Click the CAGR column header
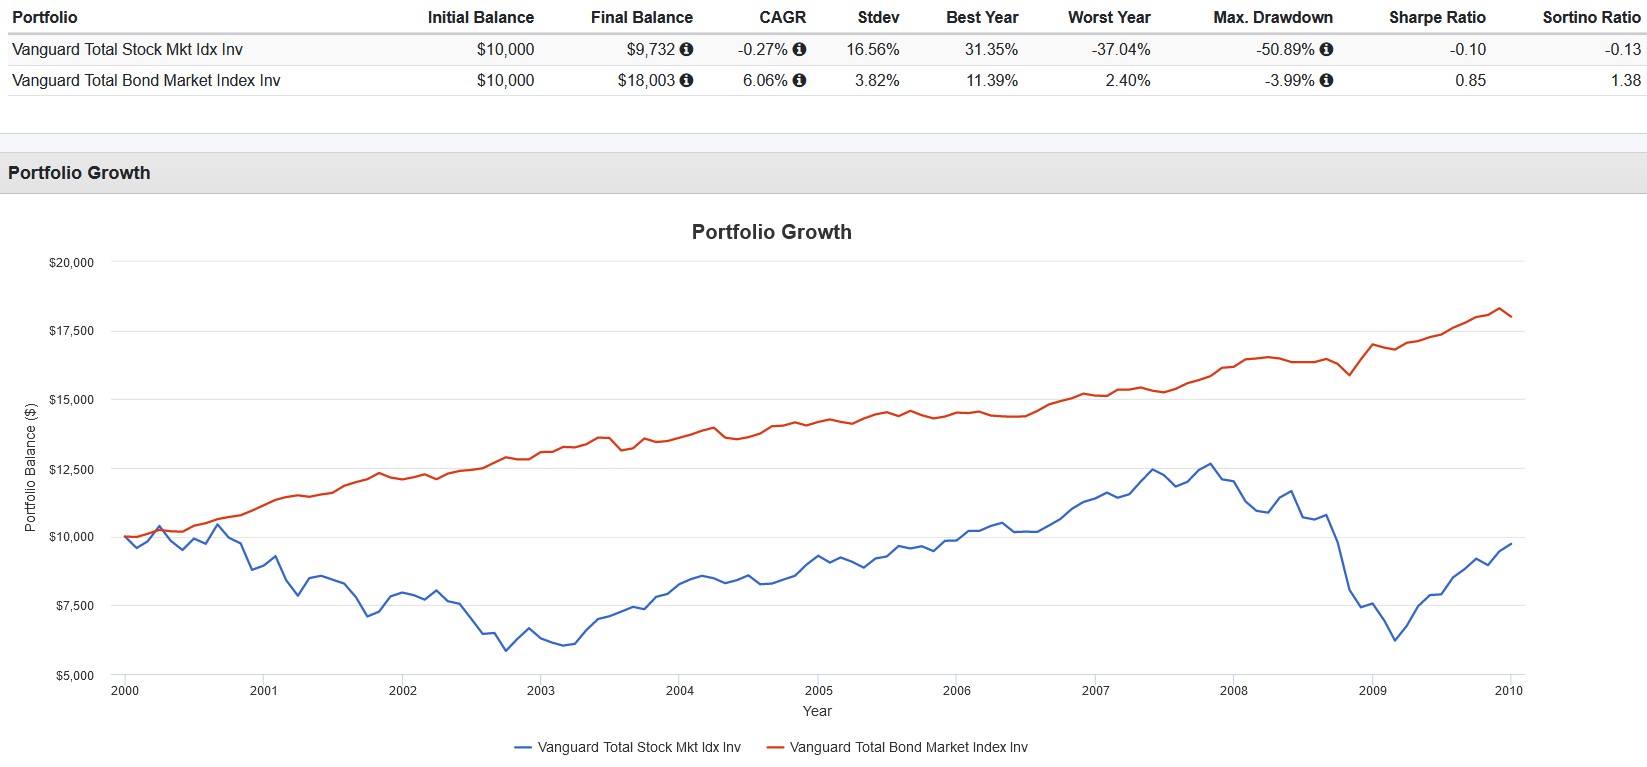Screen dimensions: 1647x767 tap(782, 17)
